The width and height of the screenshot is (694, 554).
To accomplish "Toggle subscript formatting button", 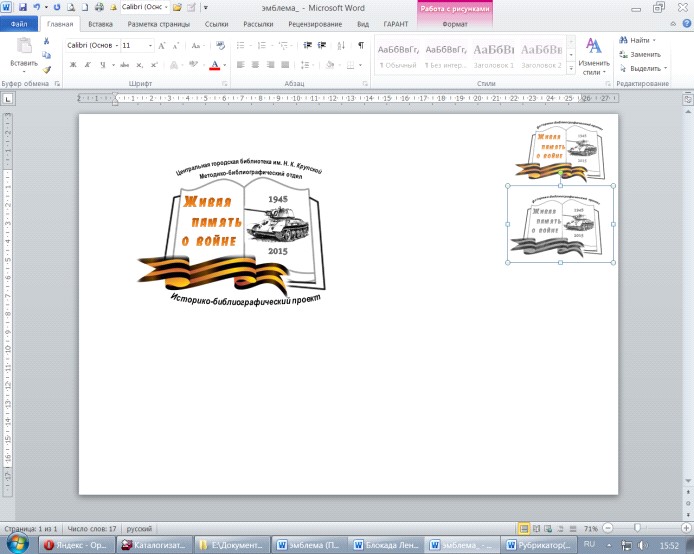I will (x=139, y=65).
